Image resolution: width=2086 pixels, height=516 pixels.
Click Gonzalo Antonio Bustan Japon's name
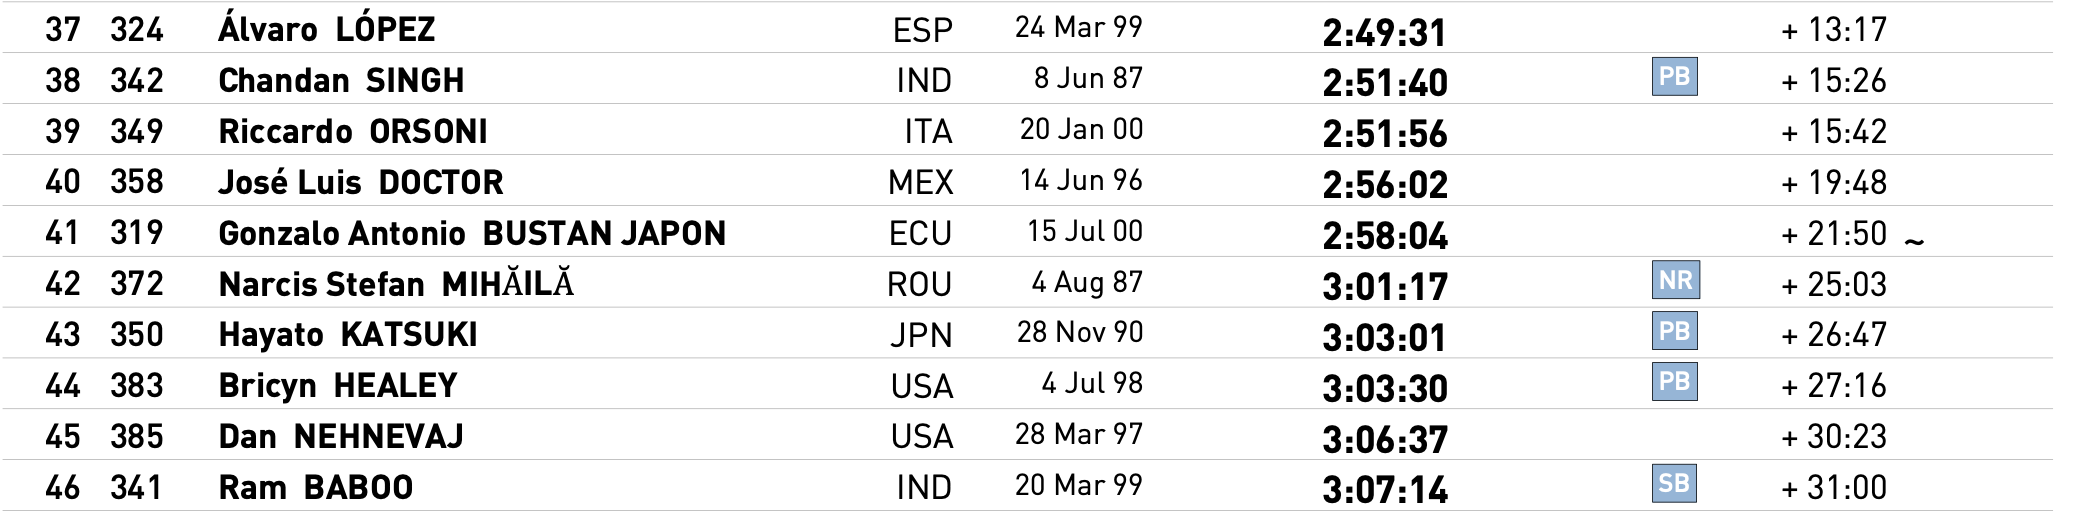pyautogui.click(x=471, y=233)
